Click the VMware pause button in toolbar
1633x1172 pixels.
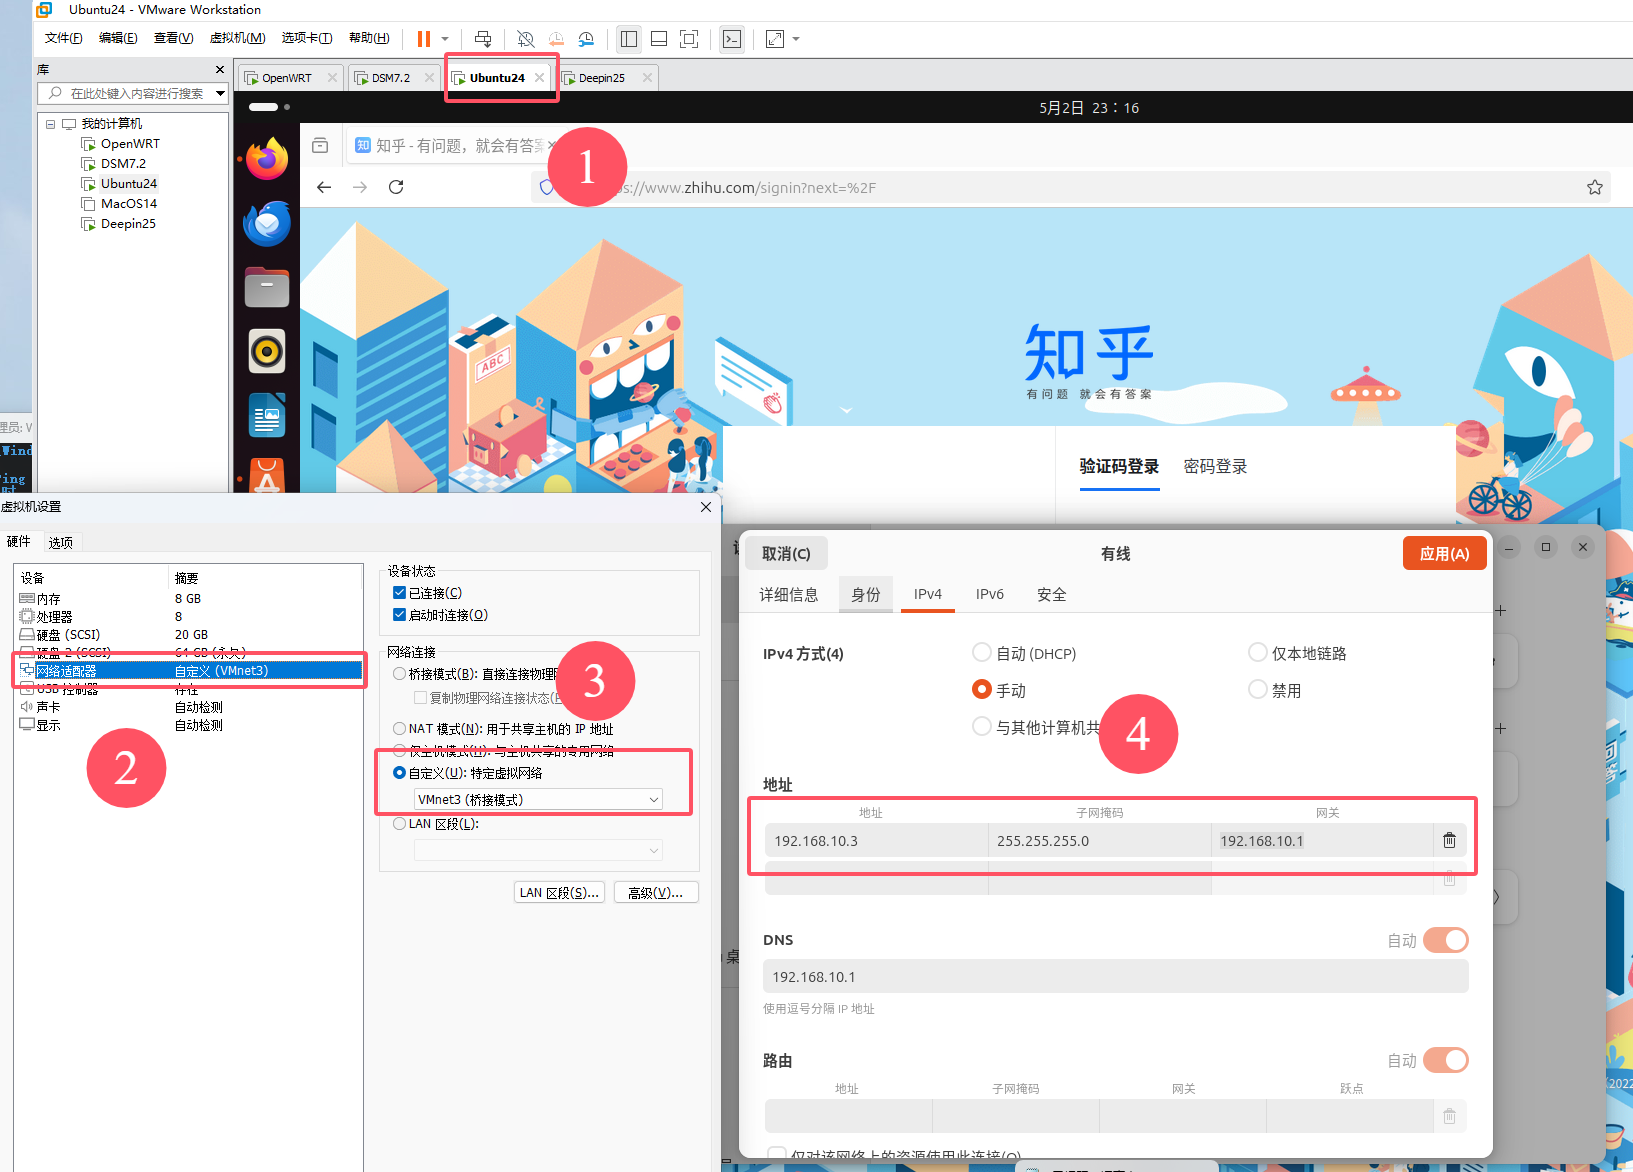point(424,39)
